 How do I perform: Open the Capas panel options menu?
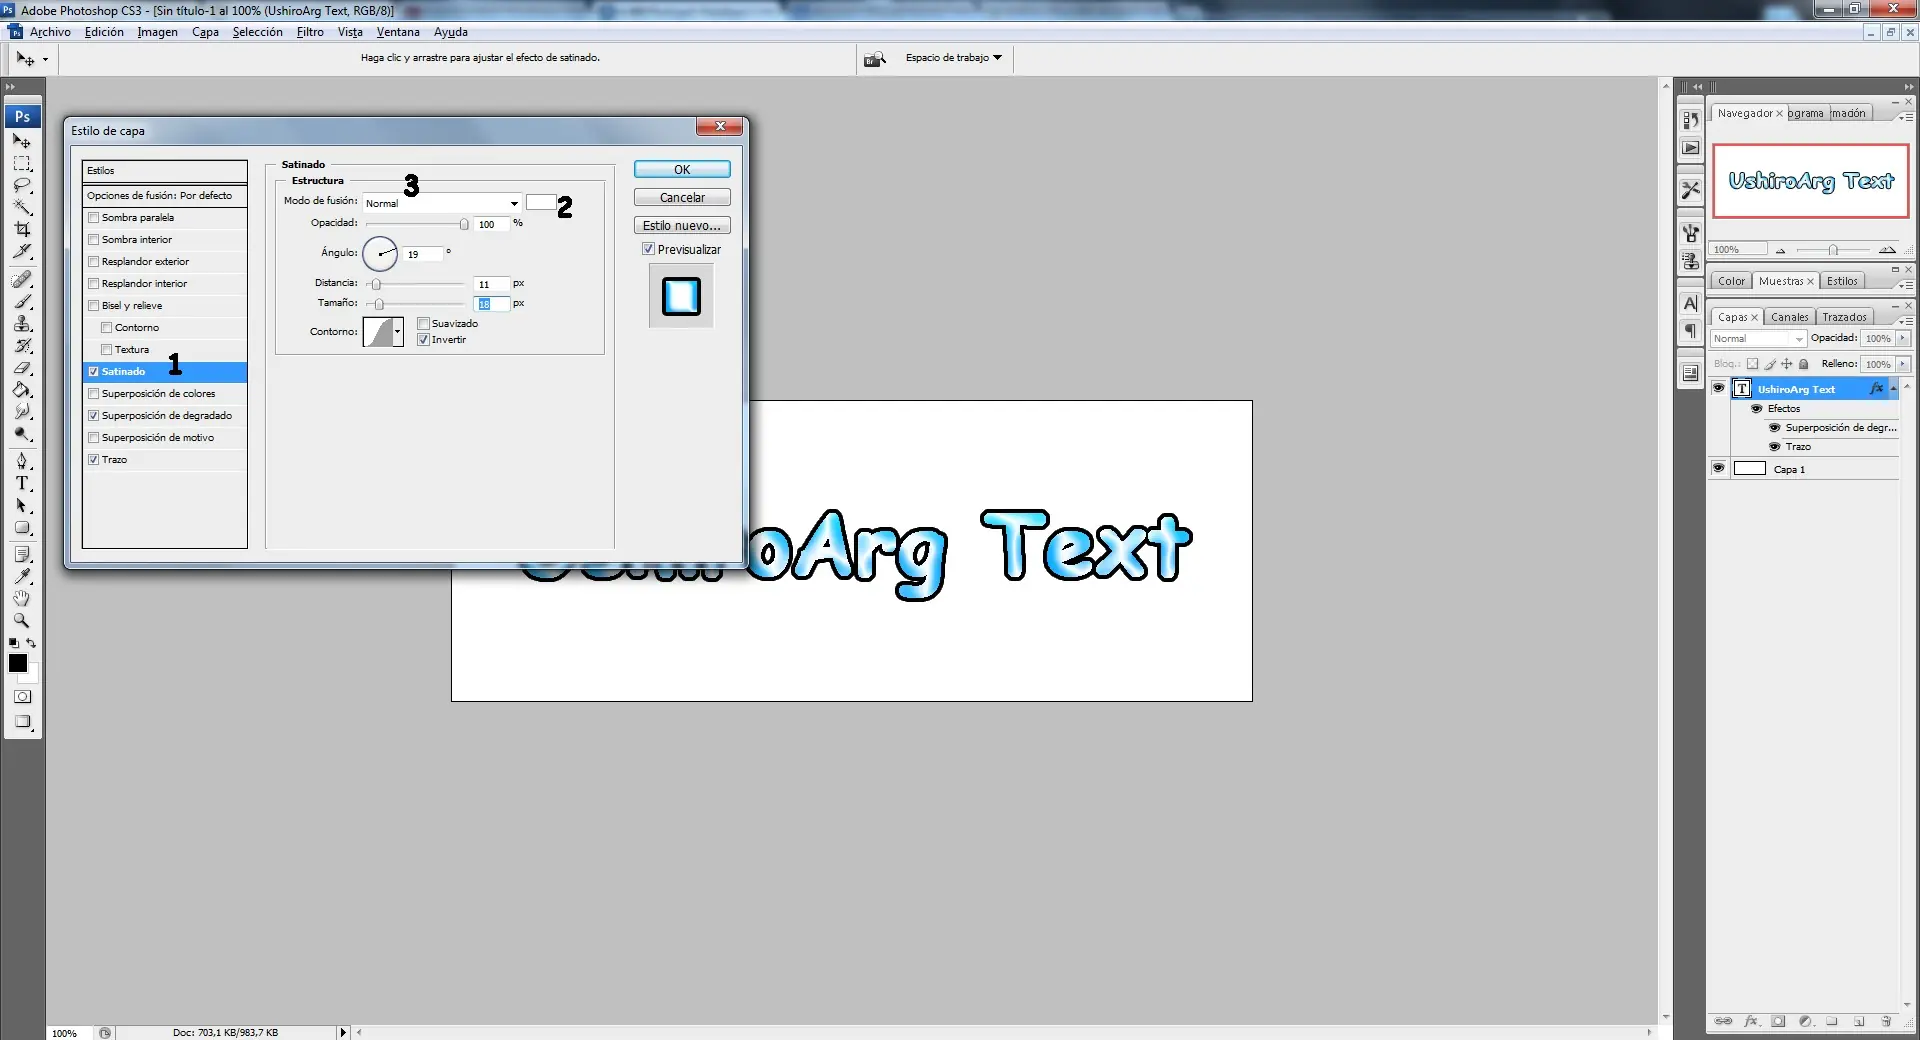point(1906,320)
